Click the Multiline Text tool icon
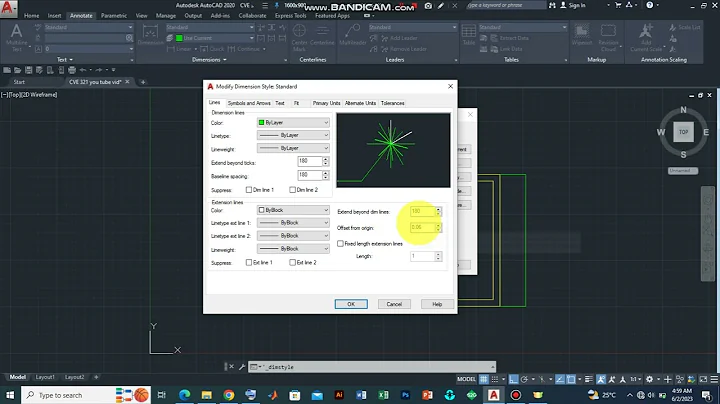Viewport: 720px width, 404px height. pyautogui.click(x=17, y=32)
